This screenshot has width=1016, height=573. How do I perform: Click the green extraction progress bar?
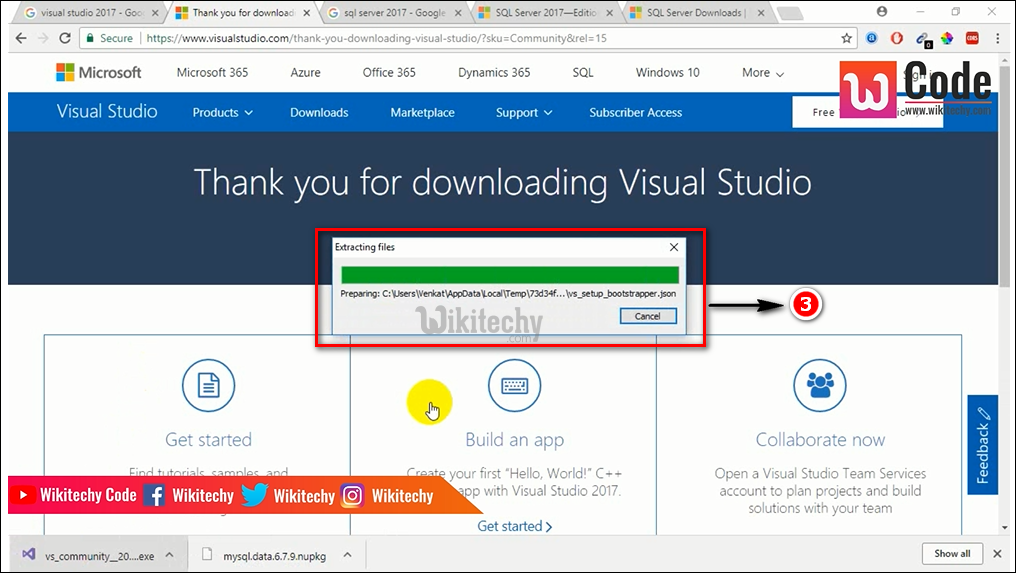(510, 275)
